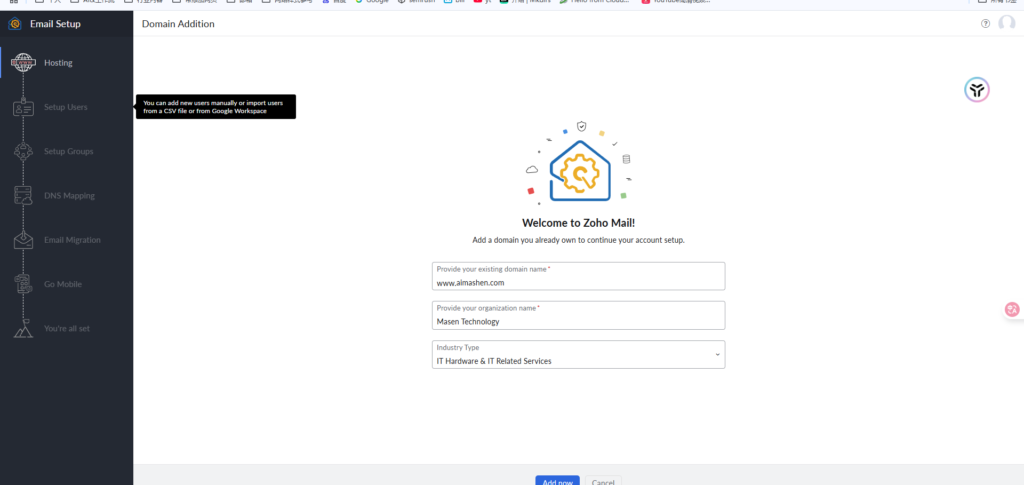This screenshot has width=1024, height=485.
Task: Click the Email Setup logo icon
Action: [14, 24]
